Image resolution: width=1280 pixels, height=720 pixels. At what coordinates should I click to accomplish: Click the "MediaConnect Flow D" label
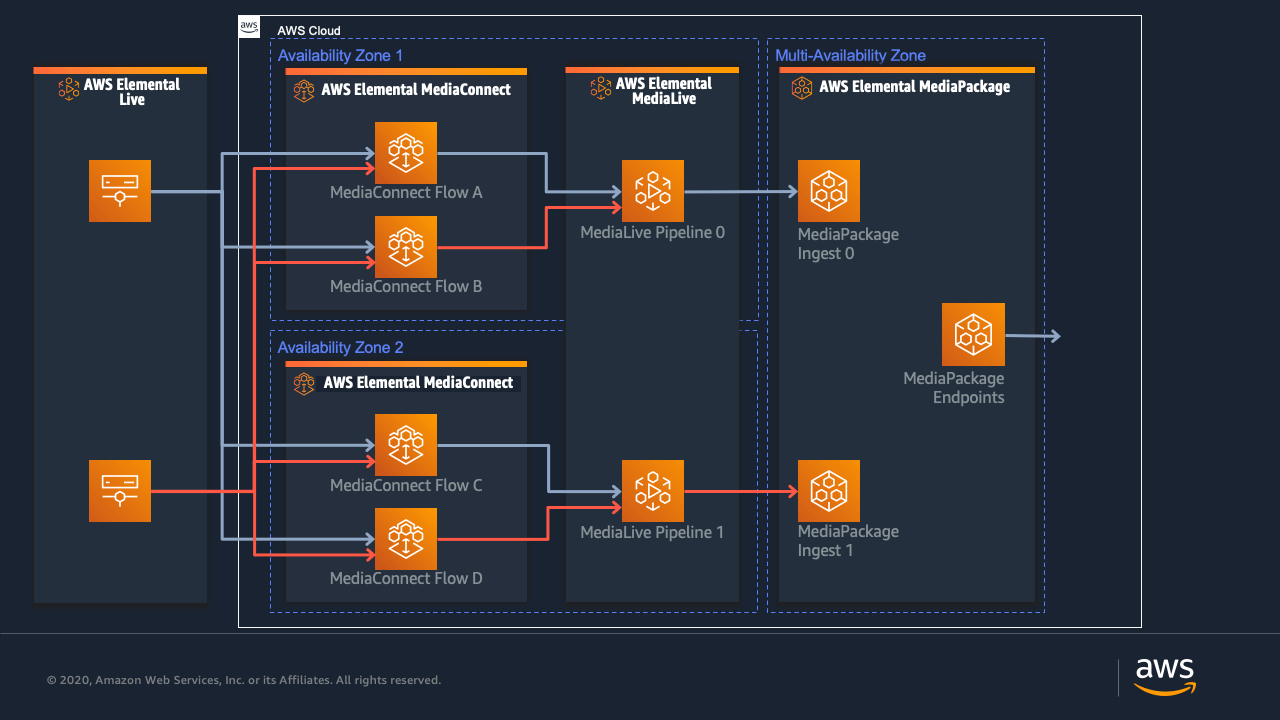[x=406, y=578]
